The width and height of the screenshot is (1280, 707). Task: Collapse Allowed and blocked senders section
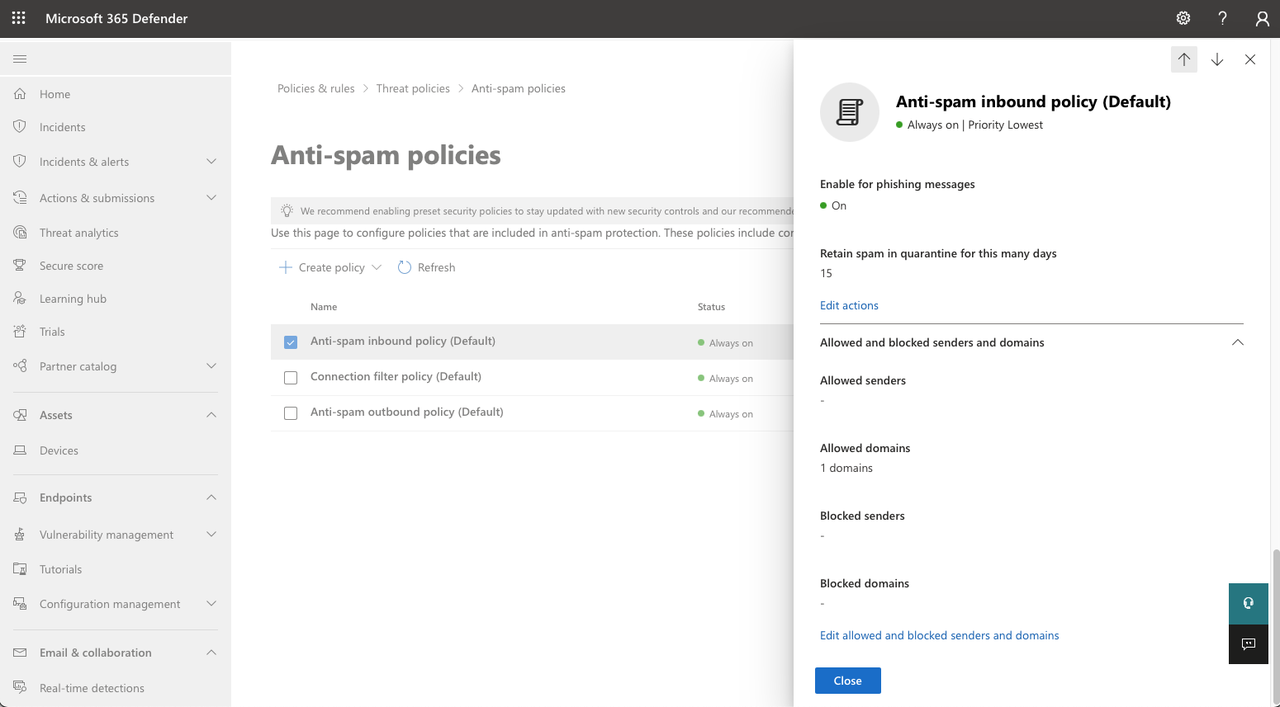pos(1237,343)
